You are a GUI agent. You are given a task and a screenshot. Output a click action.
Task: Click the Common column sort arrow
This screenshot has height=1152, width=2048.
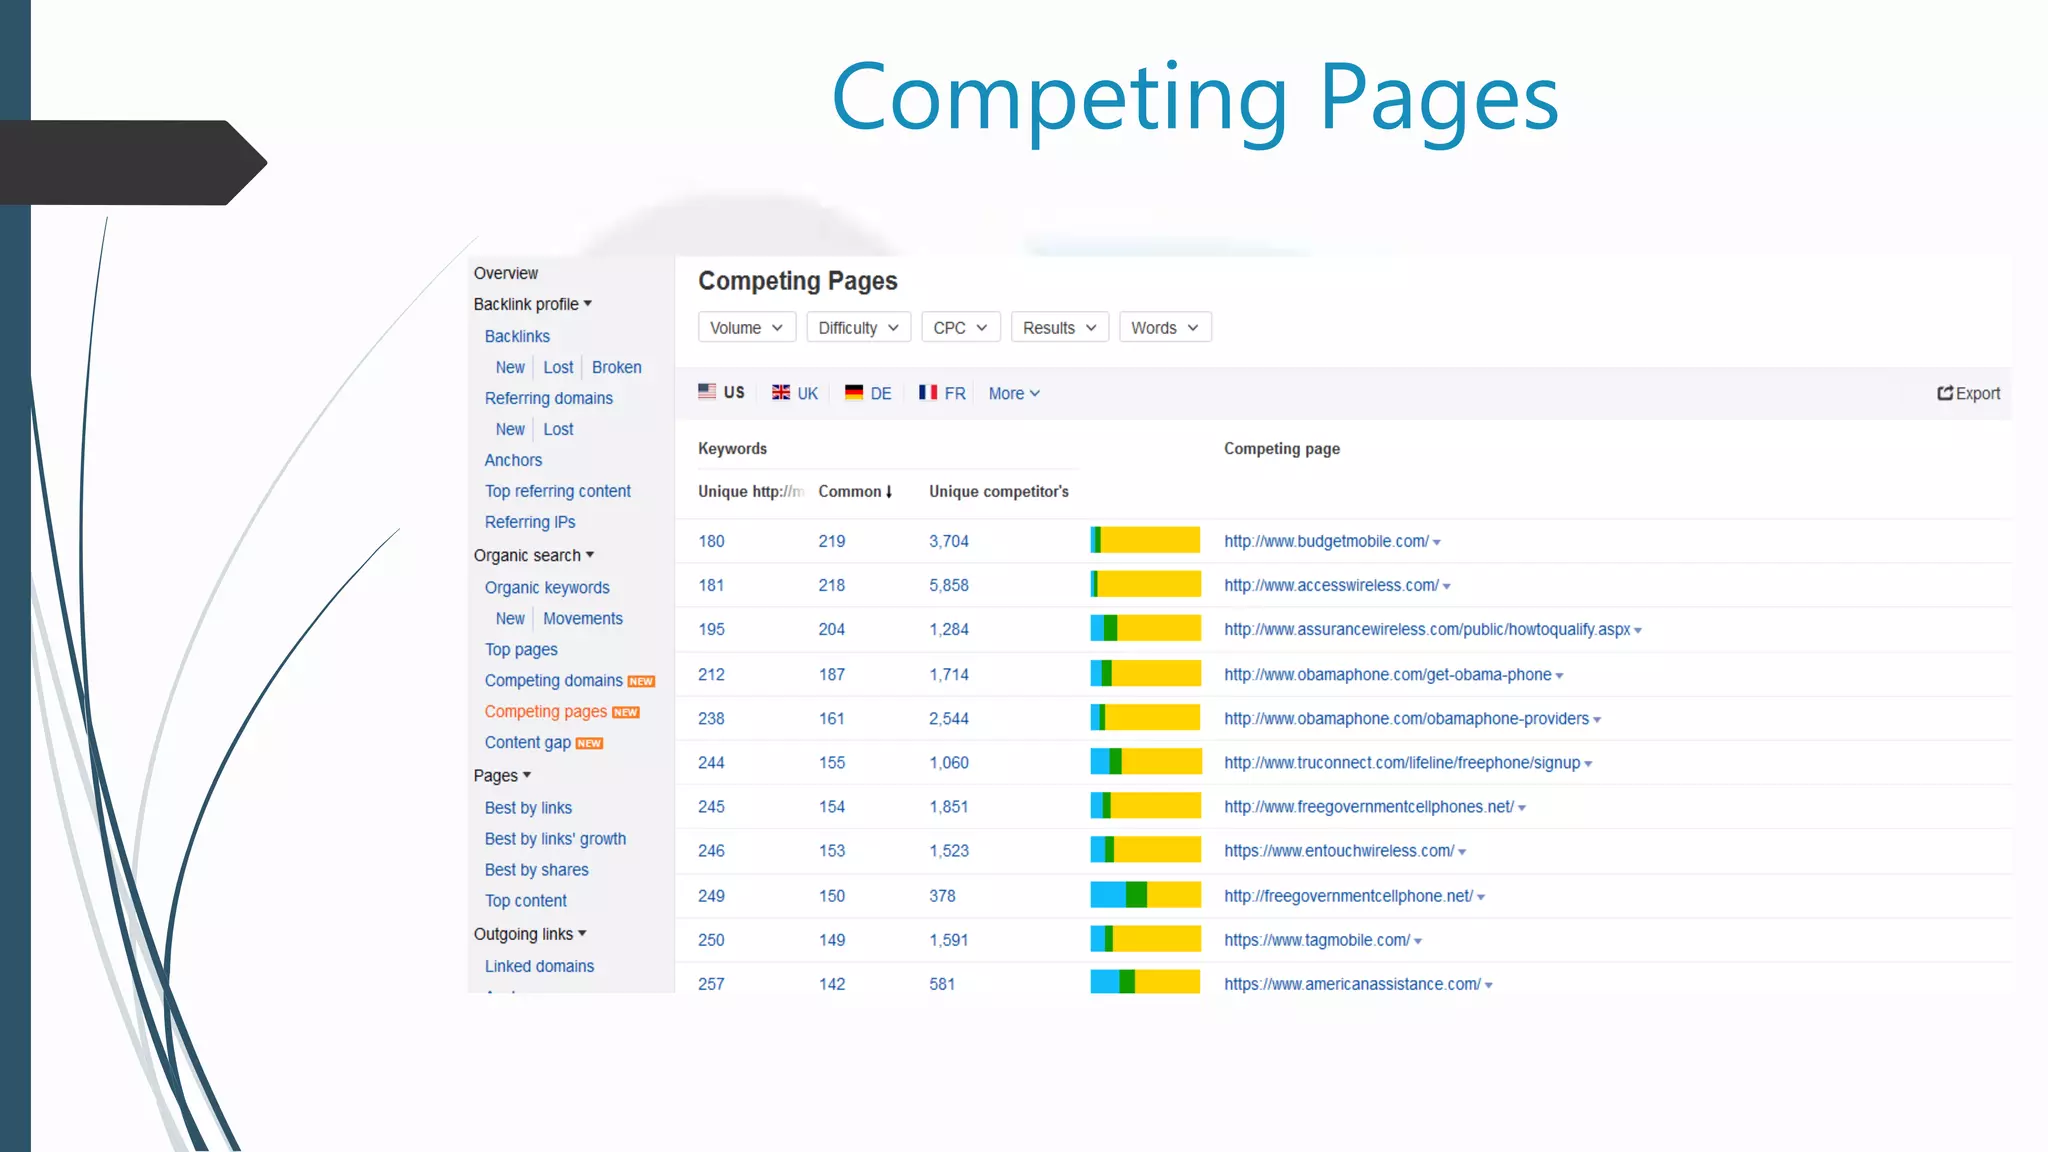tap(889, 492)
